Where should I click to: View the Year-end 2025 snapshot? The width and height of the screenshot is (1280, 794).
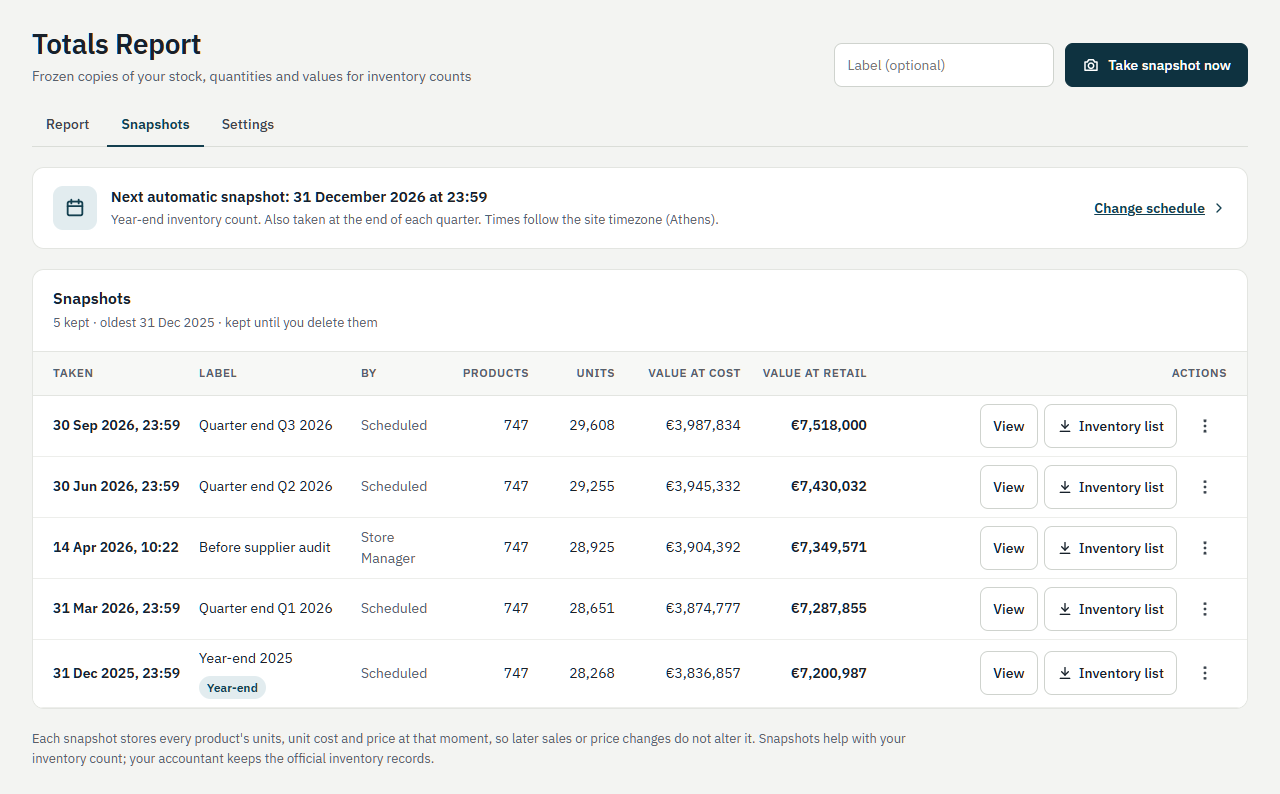[1009, 673]
